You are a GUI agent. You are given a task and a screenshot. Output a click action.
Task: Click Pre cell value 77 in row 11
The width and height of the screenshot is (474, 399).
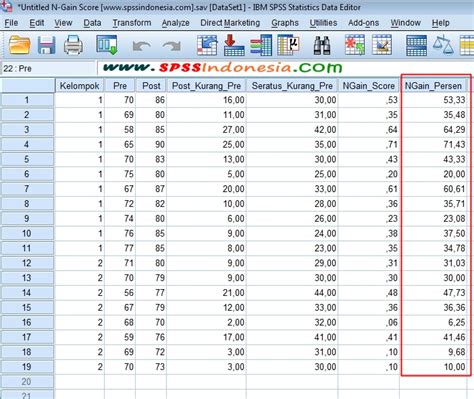click(x=120, y=248)
